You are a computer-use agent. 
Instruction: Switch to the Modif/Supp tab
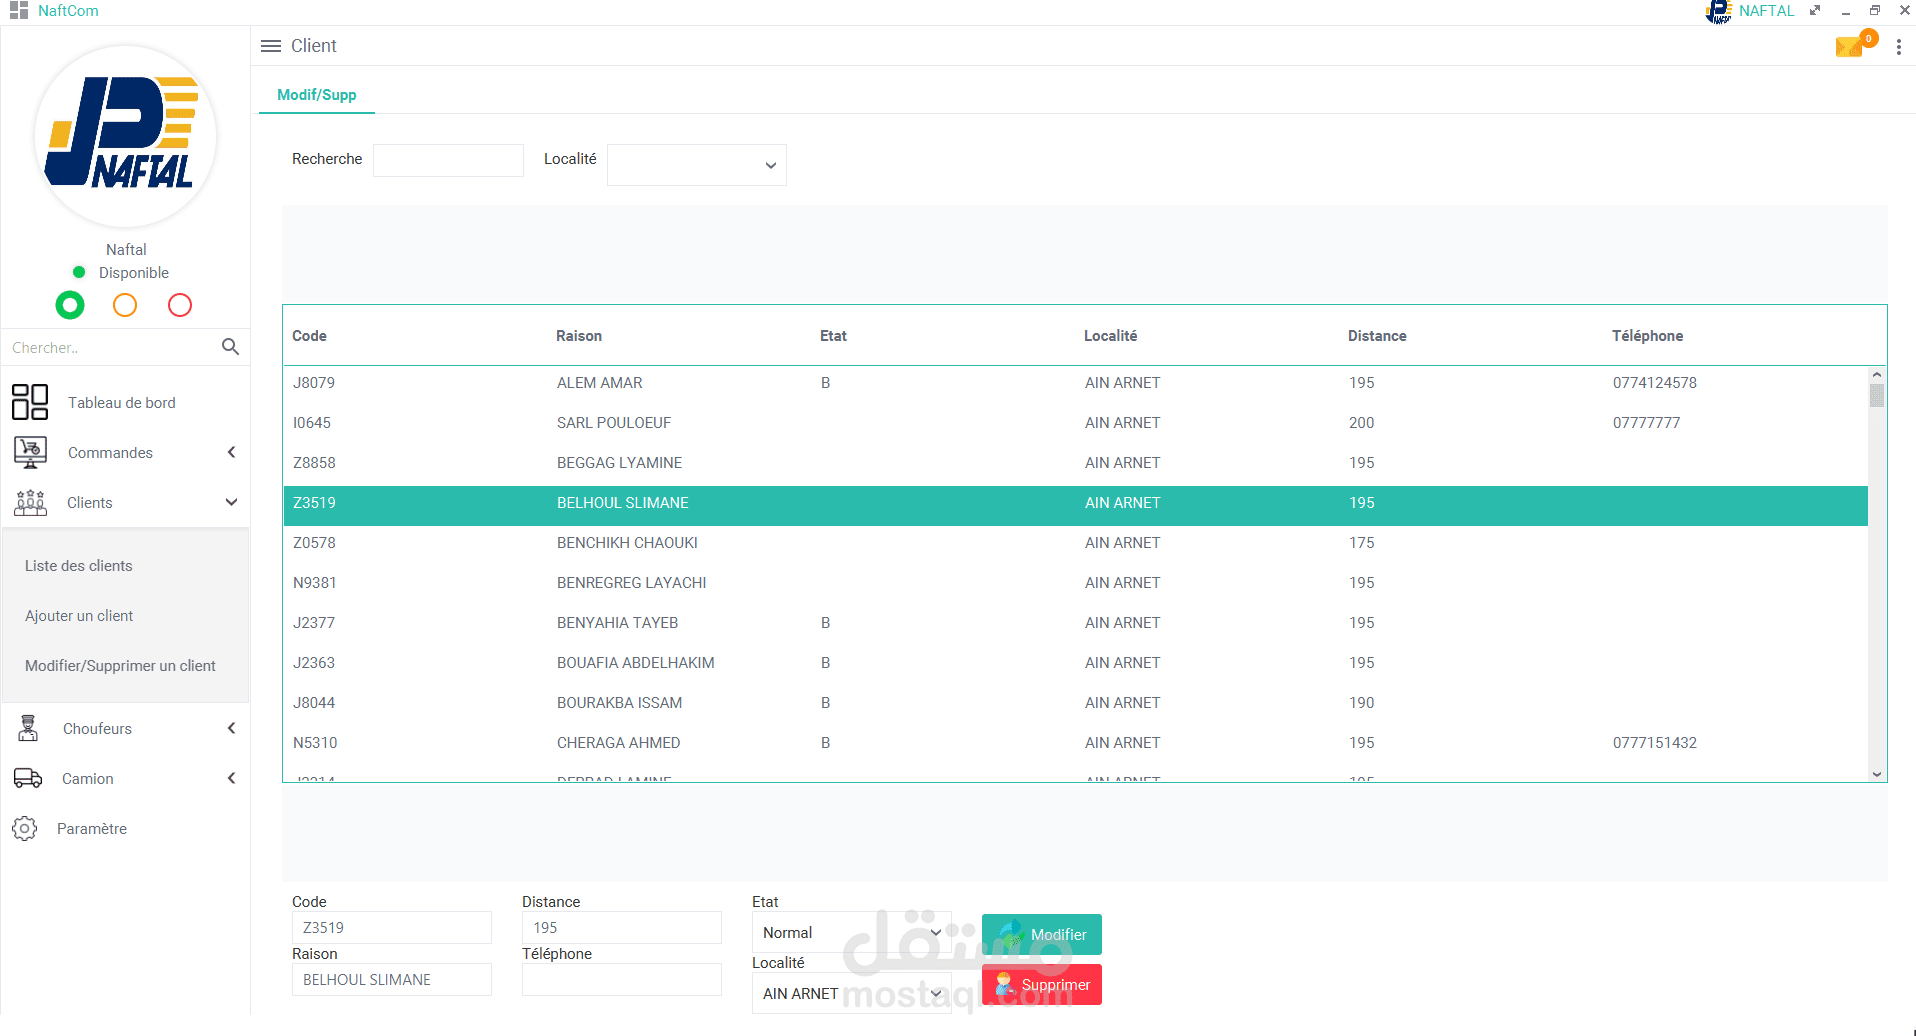317,95
